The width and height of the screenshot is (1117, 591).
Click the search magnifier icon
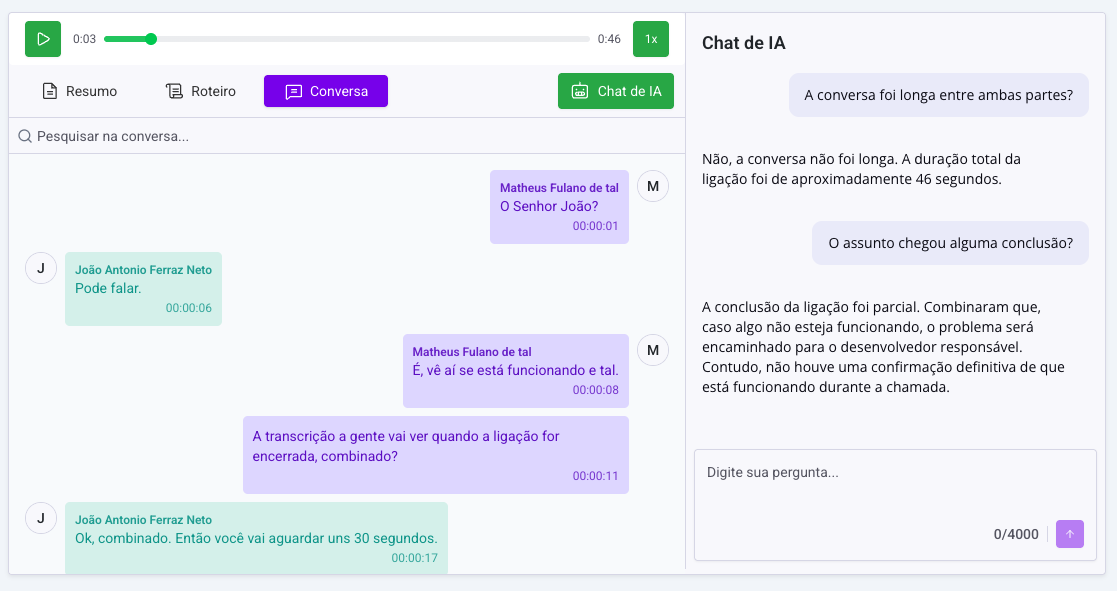[x=25, y=136]
